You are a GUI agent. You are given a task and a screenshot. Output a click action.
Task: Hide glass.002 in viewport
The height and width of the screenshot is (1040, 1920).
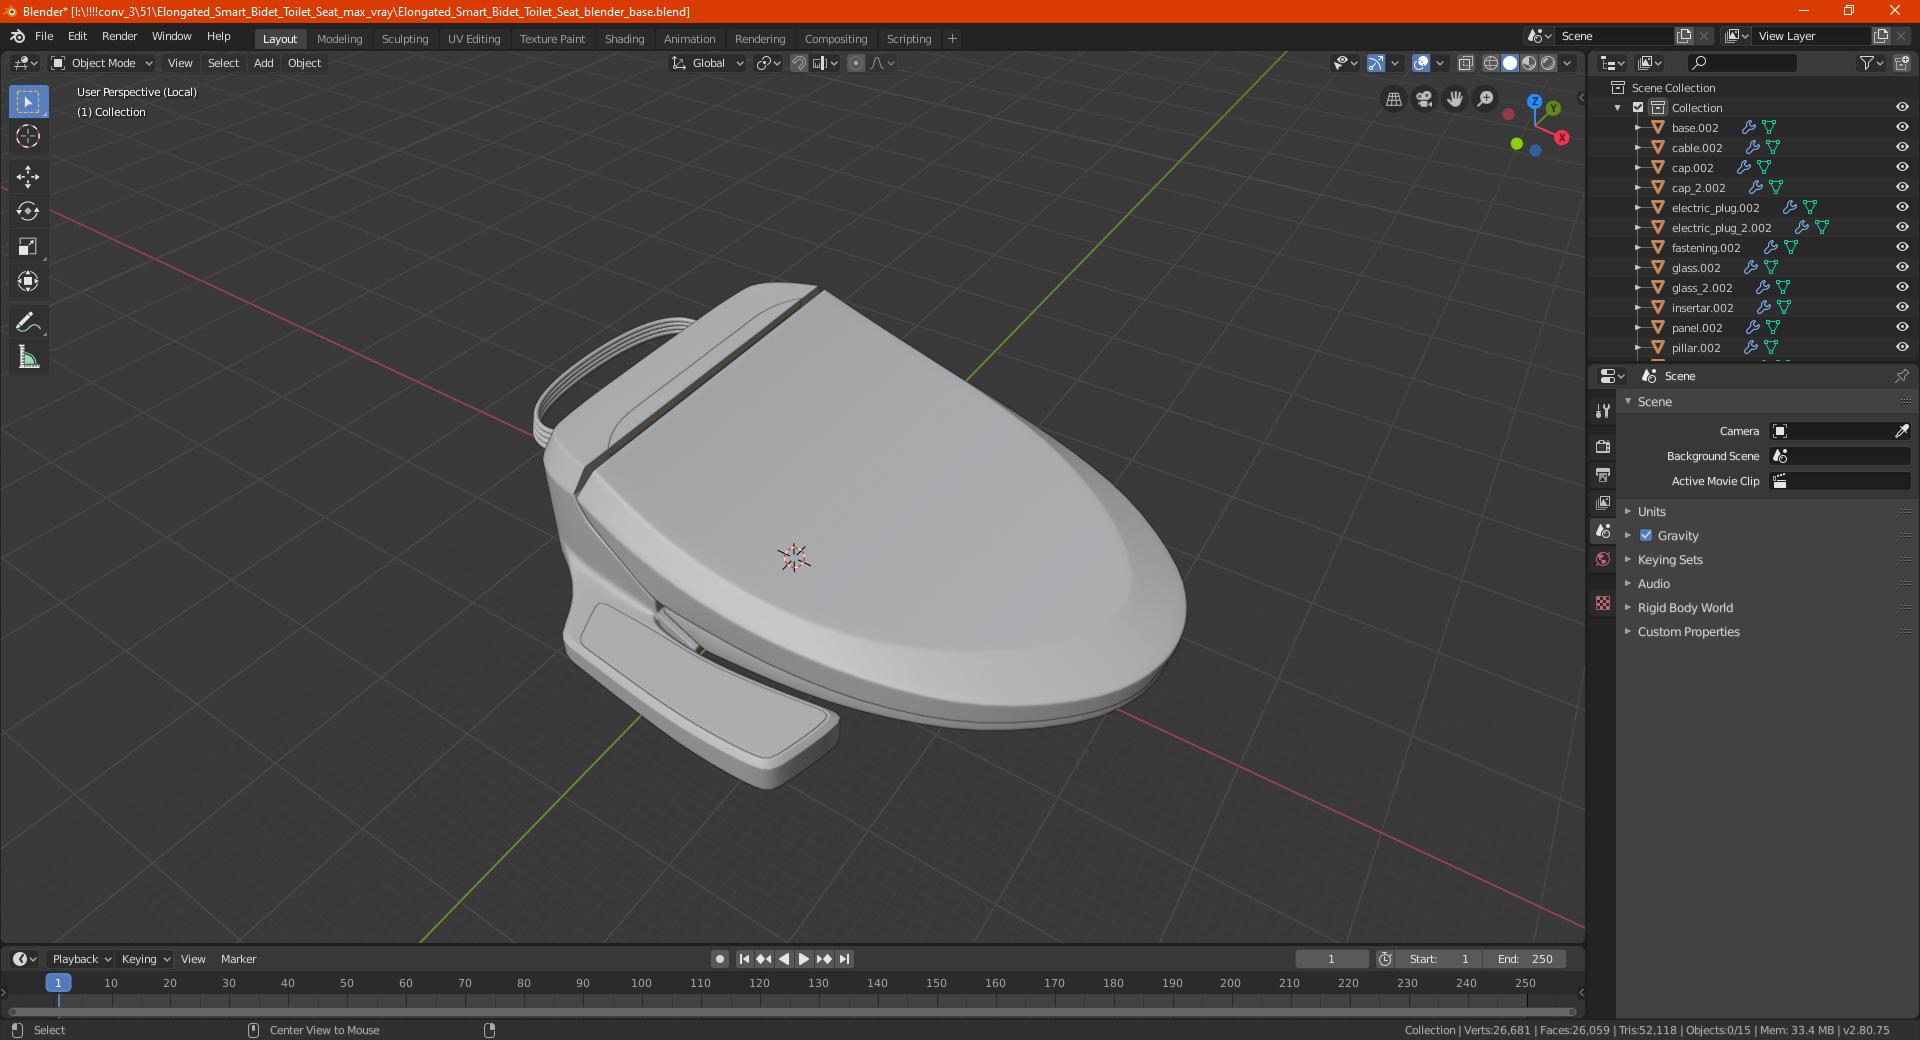click(x=1902, y=268)
